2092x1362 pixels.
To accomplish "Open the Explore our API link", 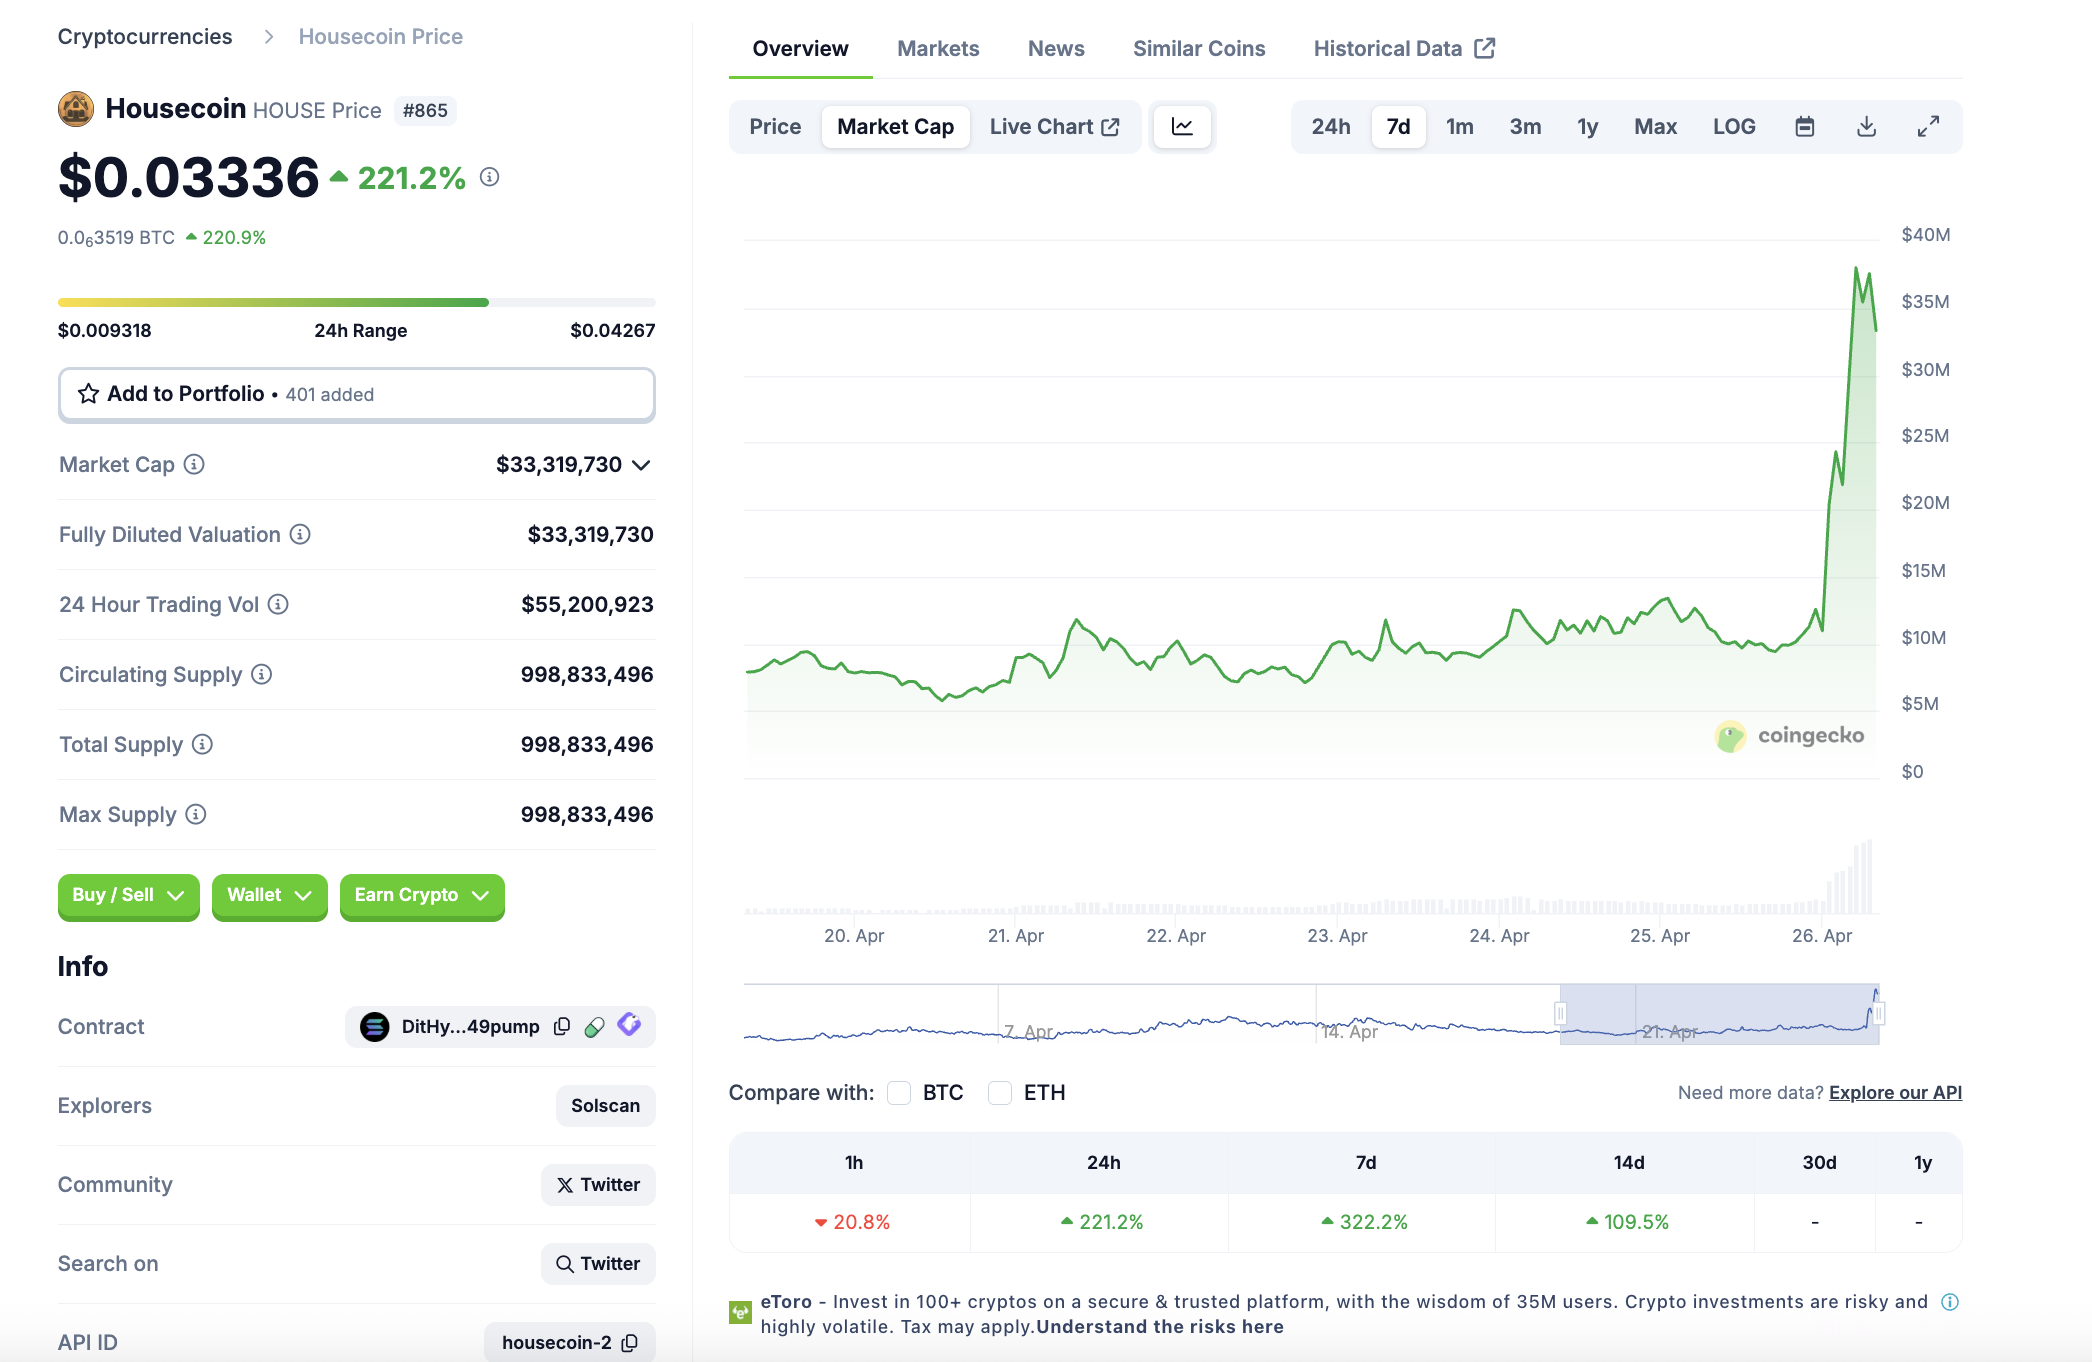I will (x=1895, y=1093).
